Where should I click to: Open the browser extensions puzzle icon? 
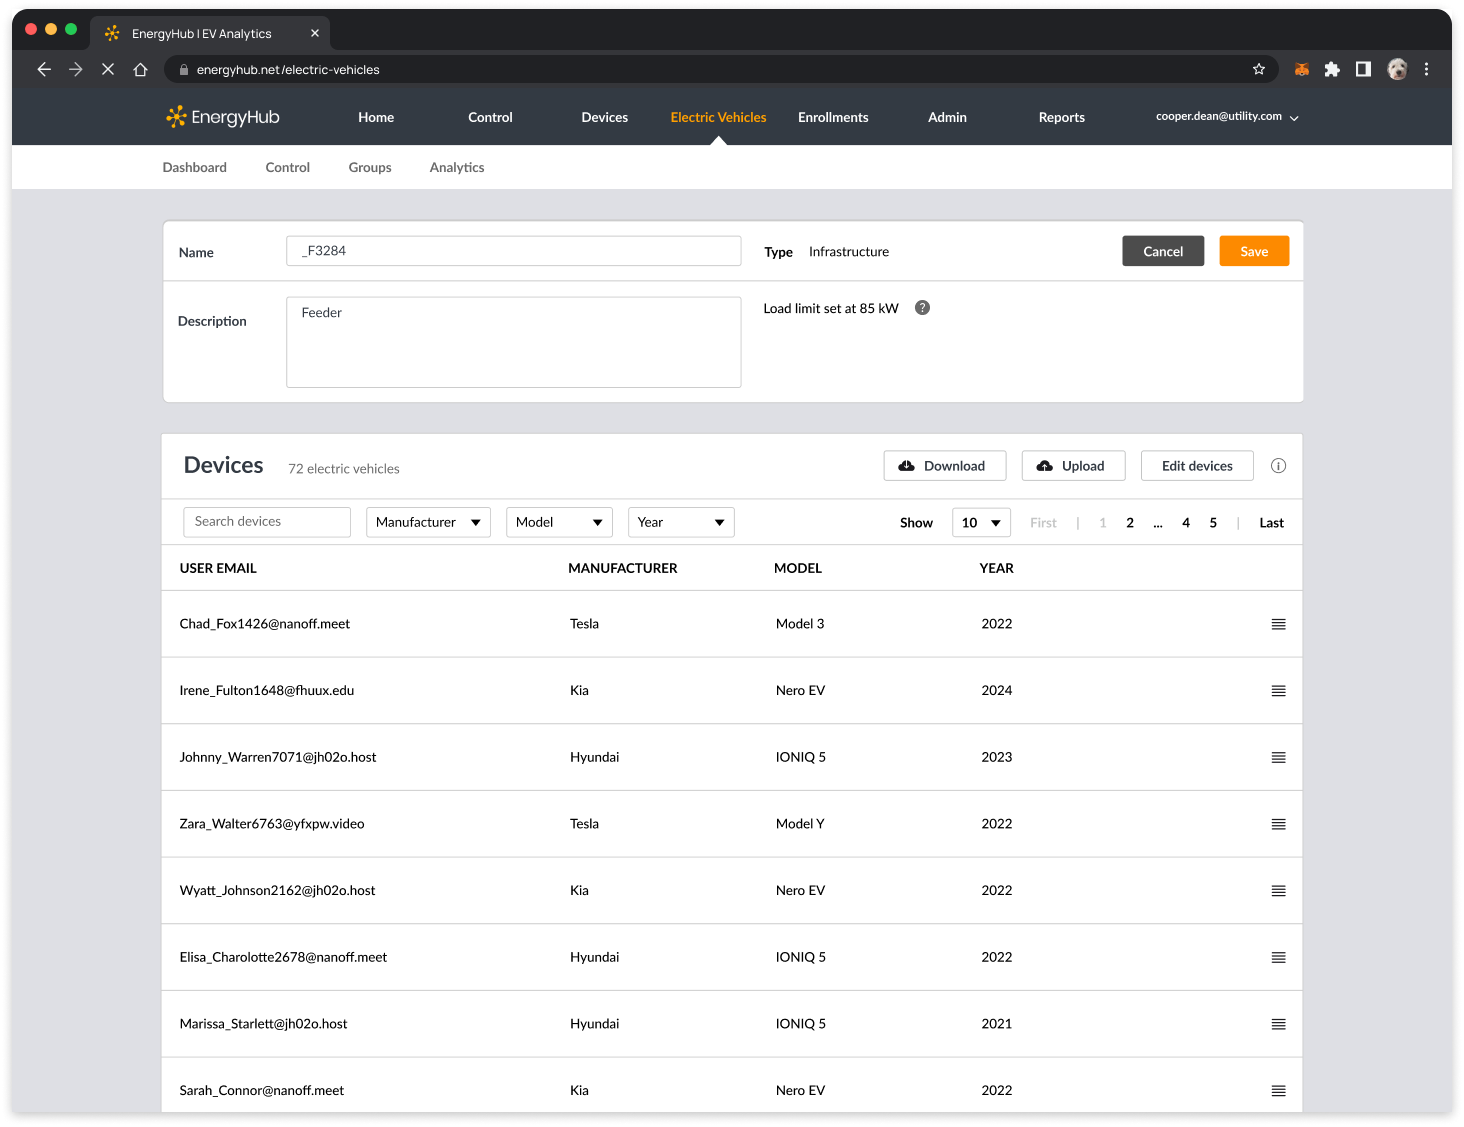coord(1331,69)
